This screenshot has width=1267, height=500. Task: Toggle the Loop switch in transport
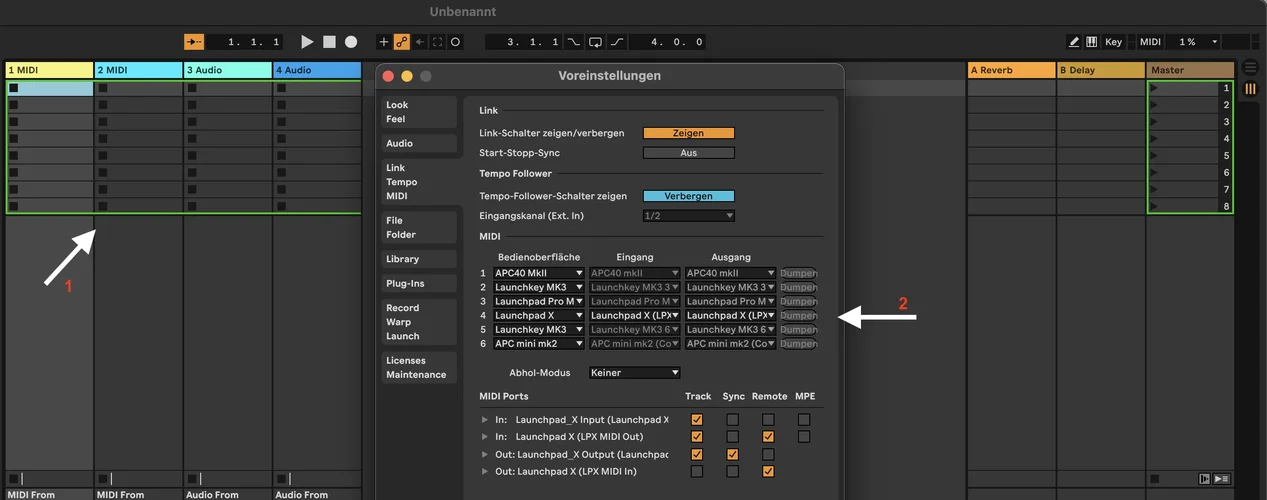pyautogui.click(x=595, y=42)
